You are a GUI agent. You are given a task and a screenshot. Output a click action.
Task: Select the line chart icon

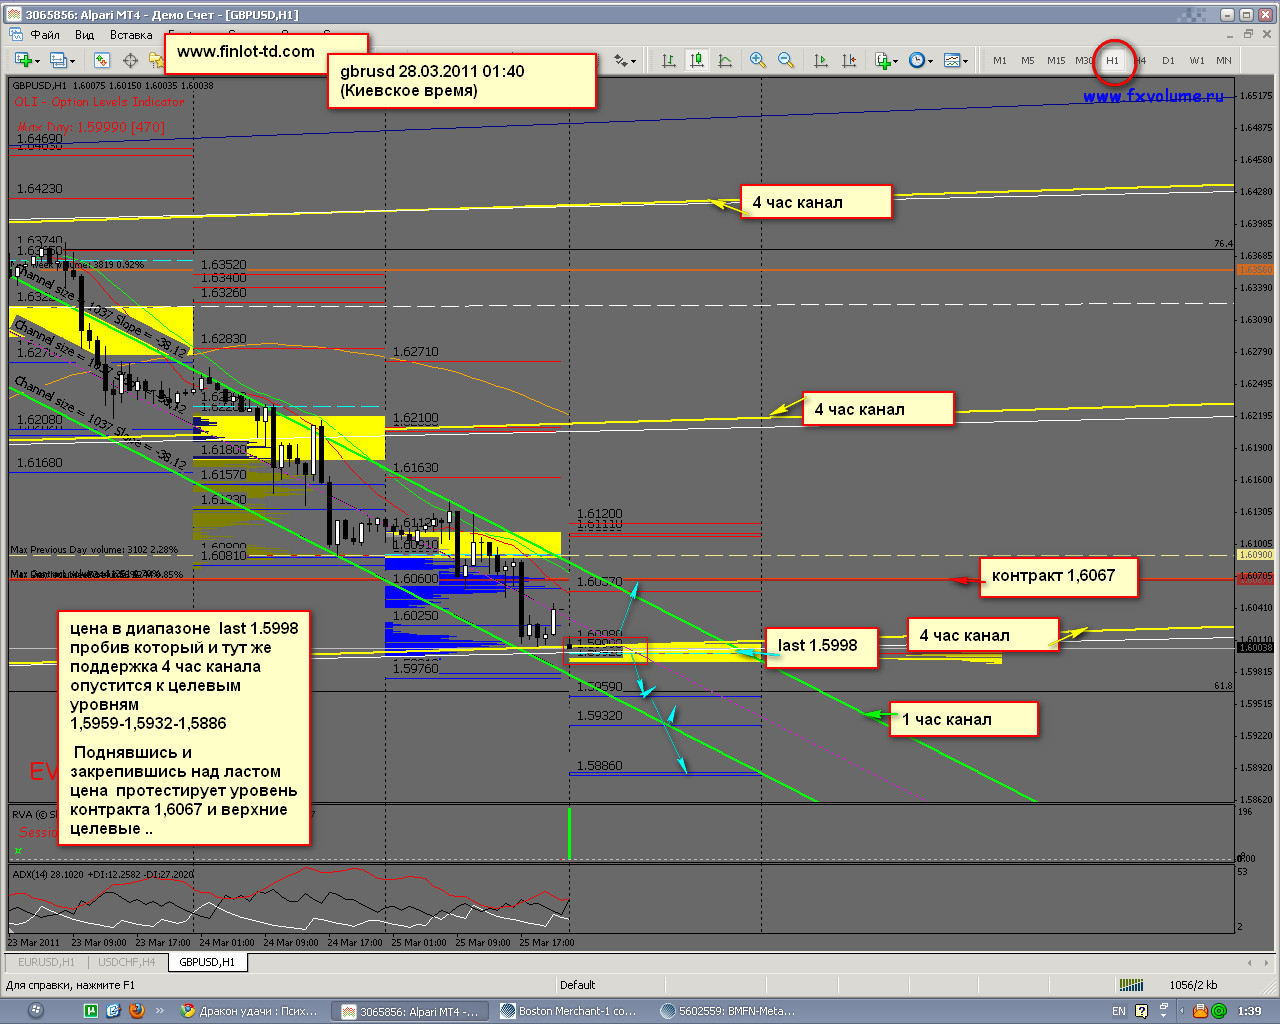[725, 60]
